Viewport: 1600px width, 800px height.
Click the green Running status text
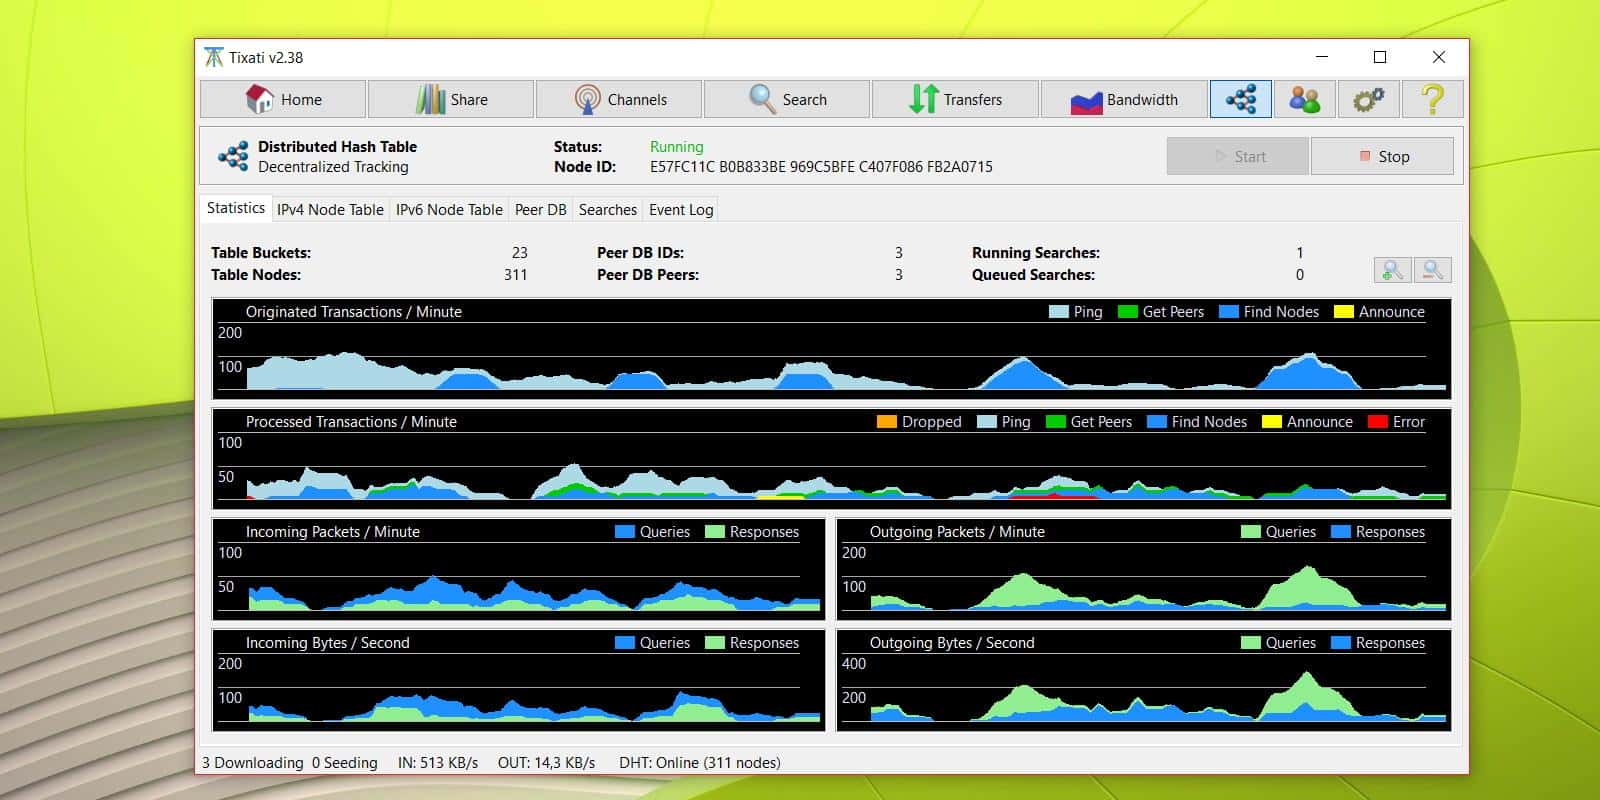[677, 147]
